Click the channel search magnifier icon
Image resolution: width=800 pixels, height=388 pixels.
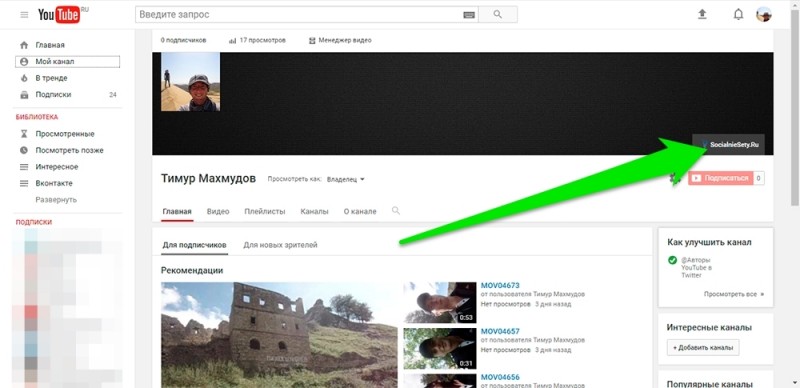396,210
